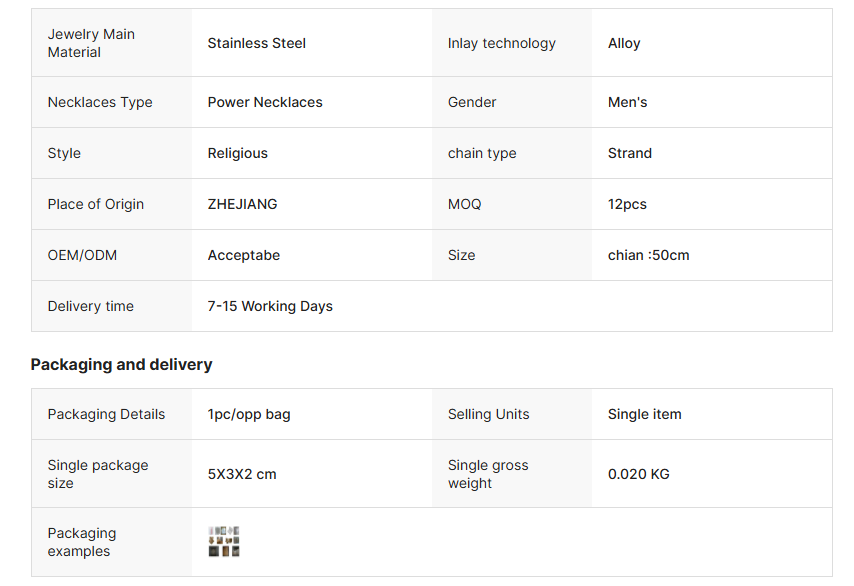Click the Religious style value
The height and width of the screenshot is (586, 854).
point(238,153)
